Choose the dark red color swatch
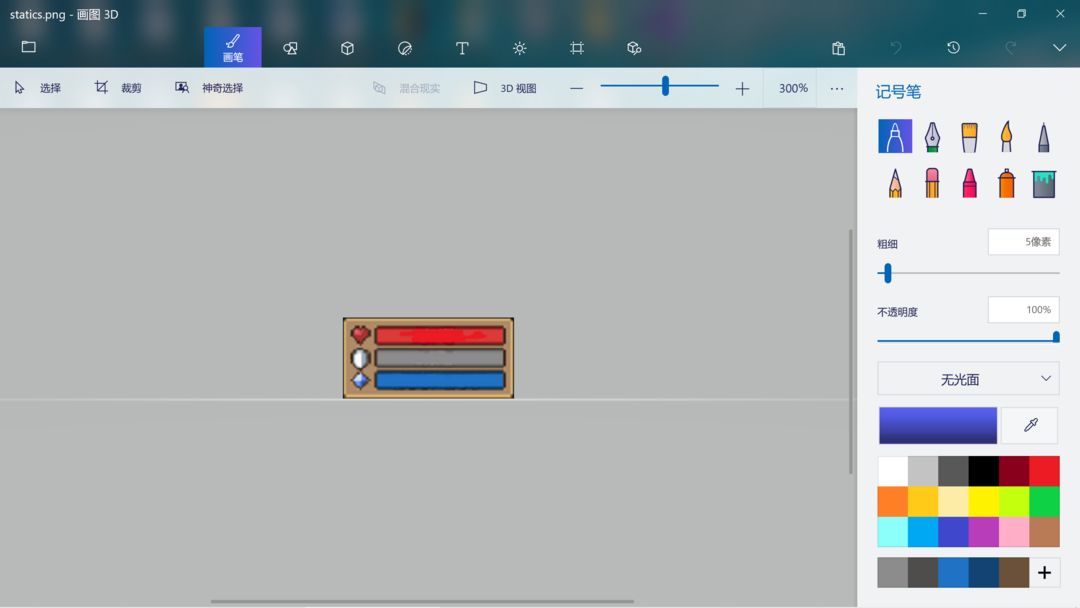The width and height of the screenshot is (1080, 608). (1014, 471)
